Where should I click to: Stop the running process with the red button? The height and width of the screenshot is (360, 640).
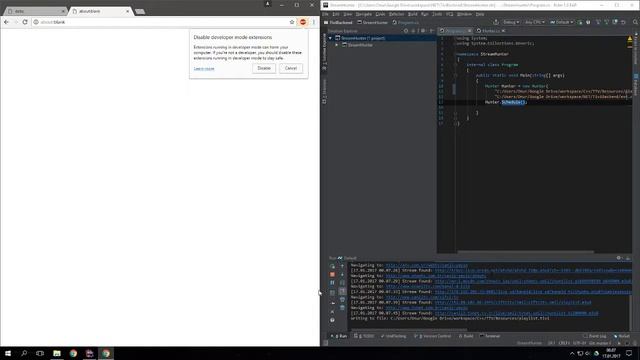click(x=332, y=274)
